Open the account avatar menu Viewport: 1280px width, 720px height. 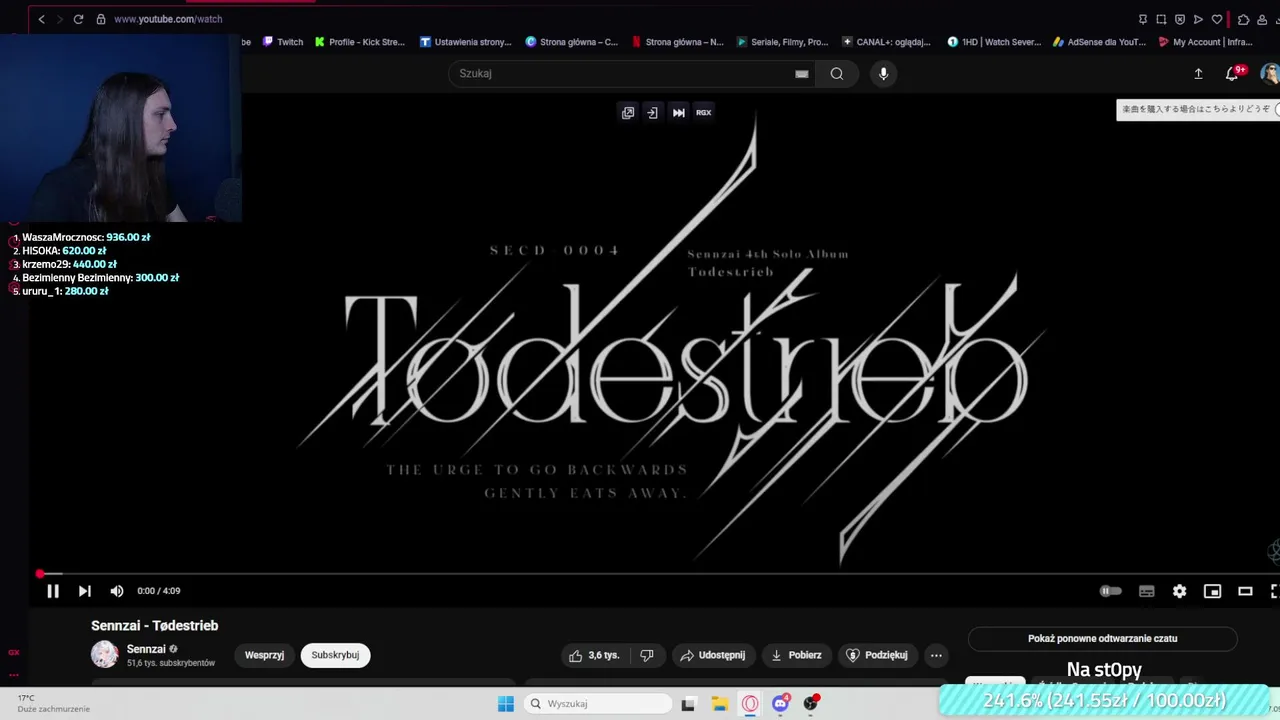(1270, 73)
